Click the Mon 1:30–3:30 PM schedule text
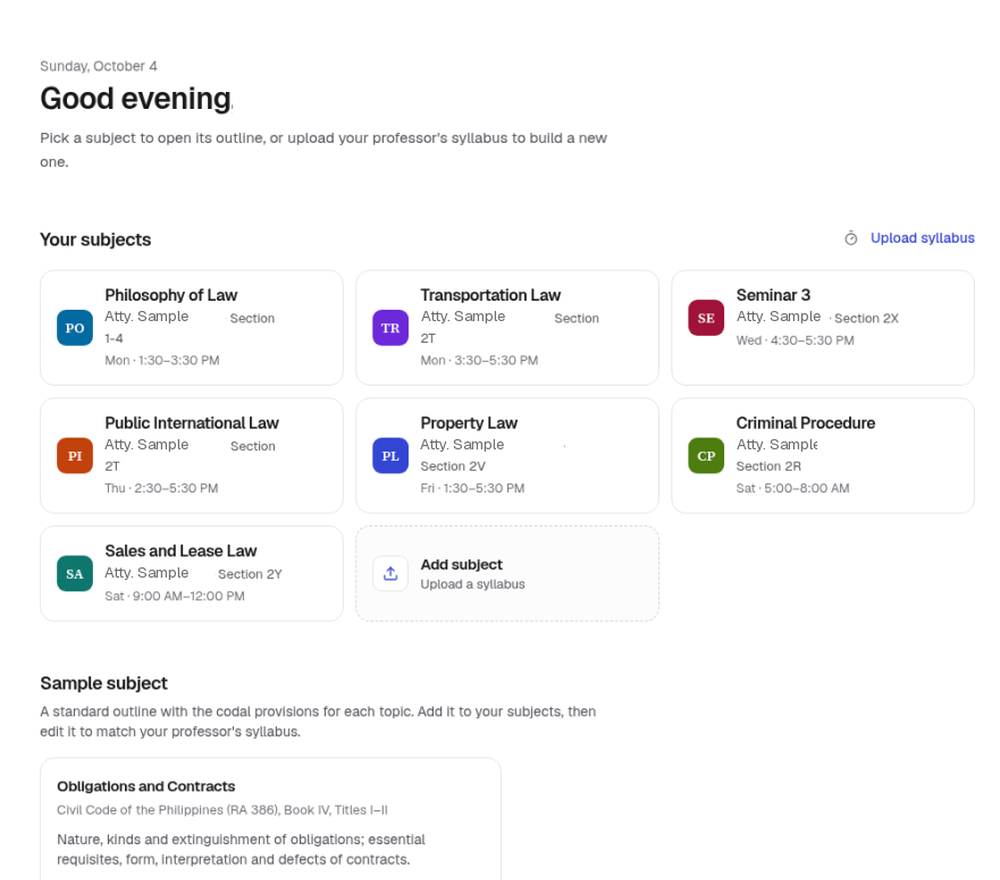The height and width of the screenshot is (880, 1000). coord(162,360)
